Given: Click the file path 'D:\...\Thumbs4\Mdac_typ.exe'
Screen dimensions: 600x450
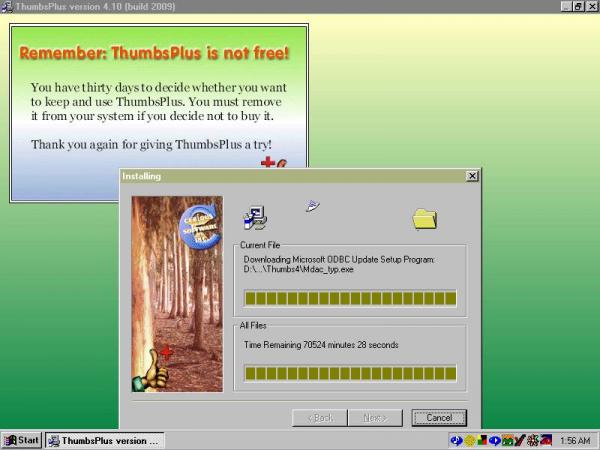Looking at the screenshot, I should click(x=298, y=269).
